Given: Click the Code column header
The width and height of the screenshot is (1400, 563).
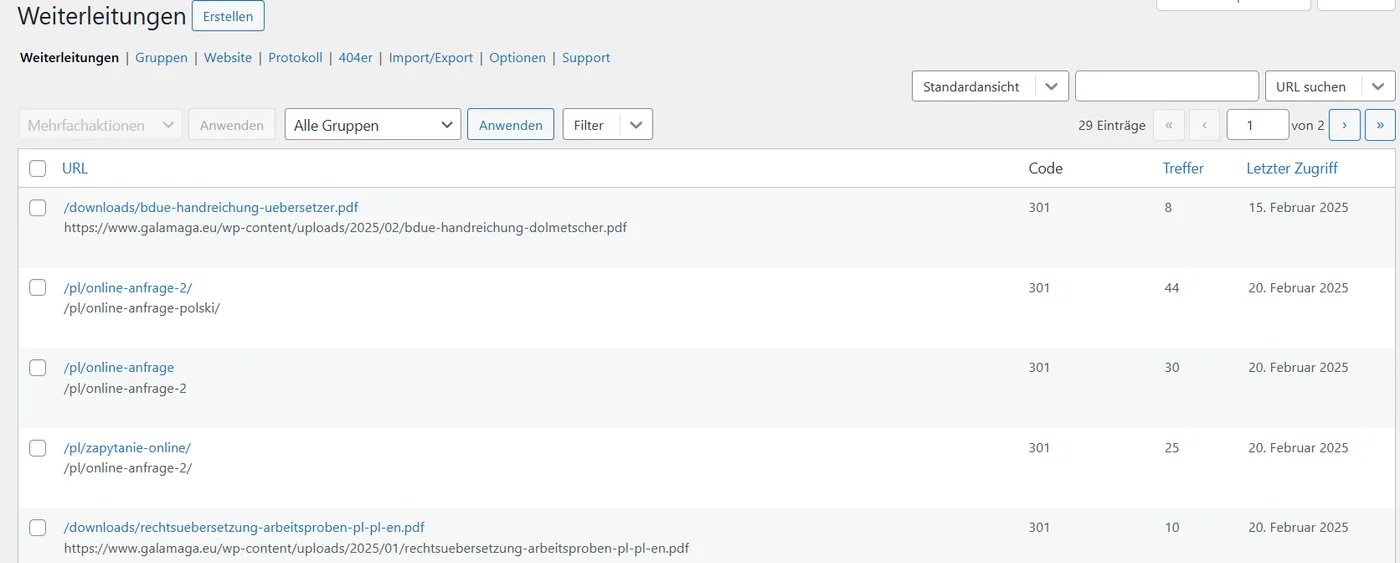Looking at the screenshot, I should (1045, 168).
